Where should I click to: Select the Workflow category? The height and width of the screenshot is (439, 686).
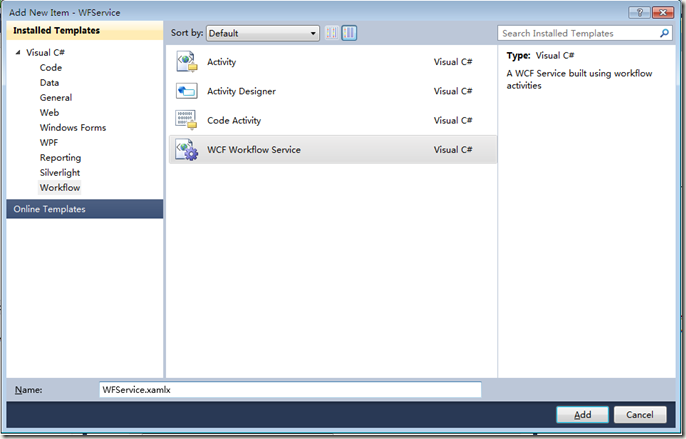(x=60, y=187)
